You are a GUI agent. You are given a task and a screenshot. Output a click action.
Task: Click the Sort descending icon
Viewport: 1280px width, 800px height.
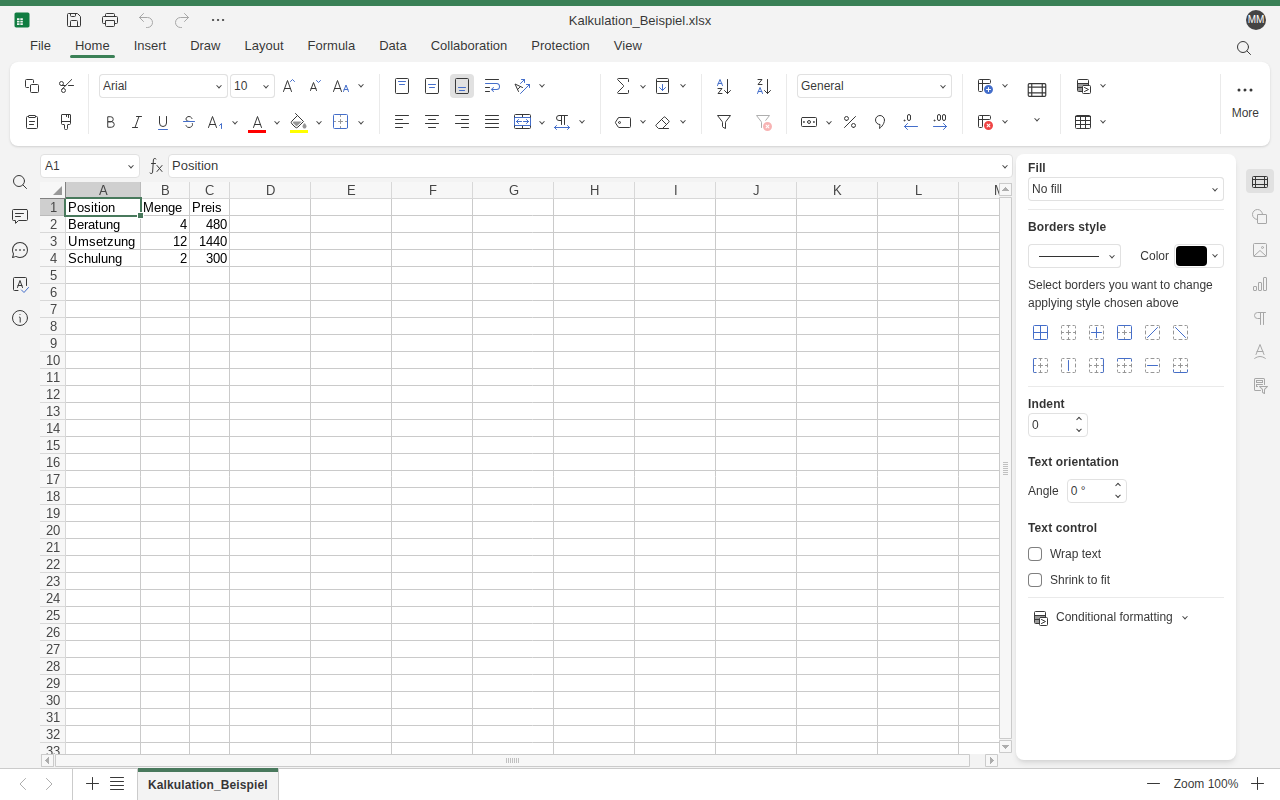(x=764, y=86)
